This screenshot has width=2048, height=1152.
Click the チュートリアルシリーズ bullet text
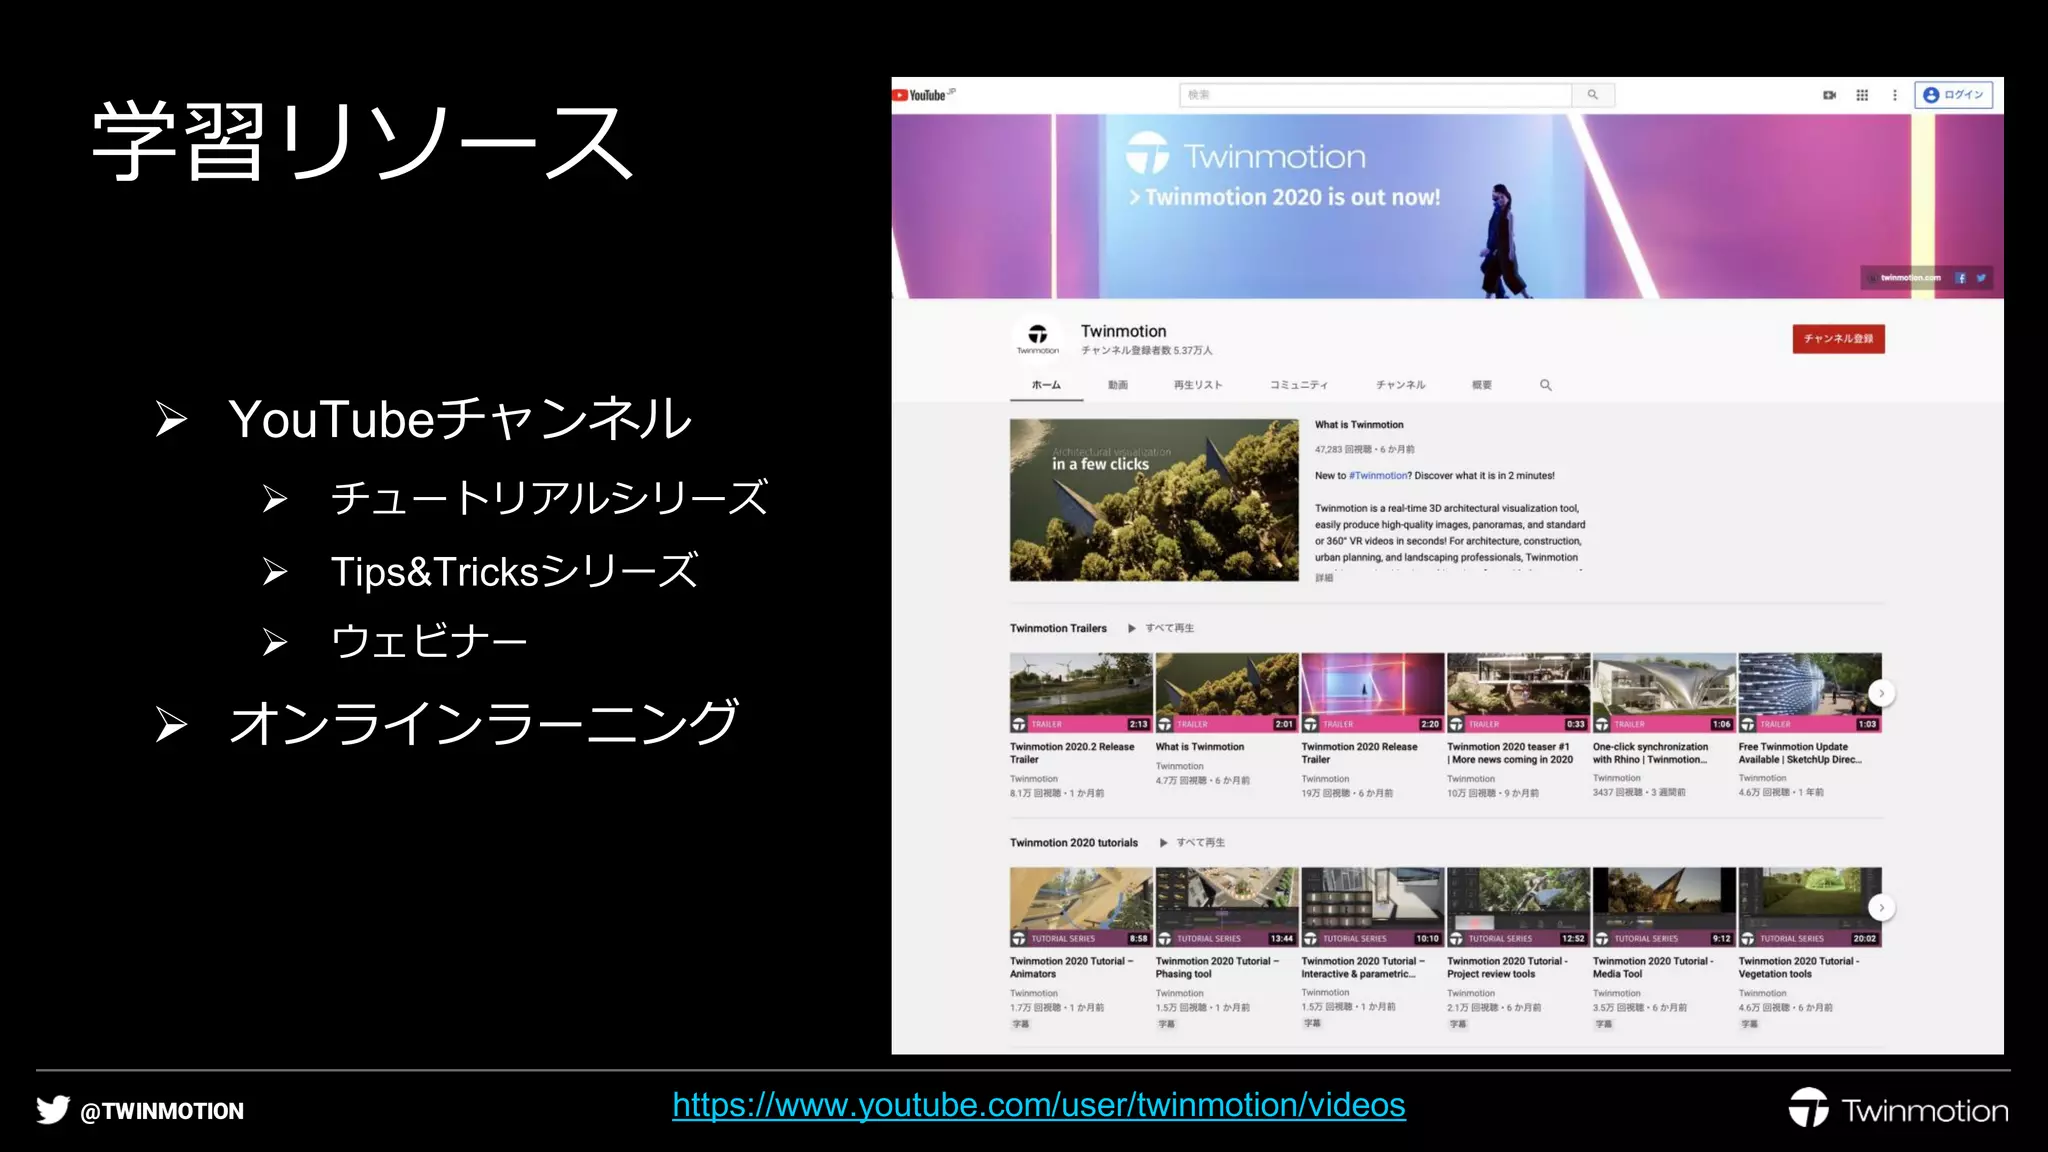(549, 498)
